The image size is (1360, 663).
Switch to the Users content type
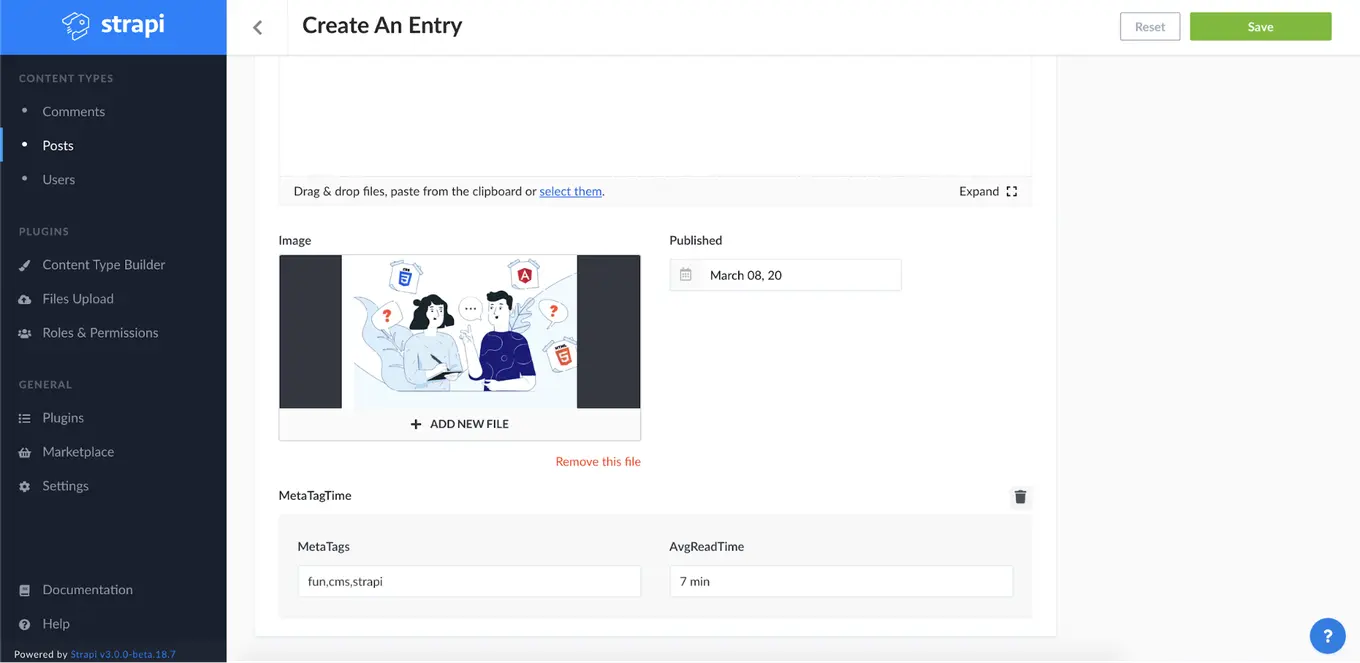(58, 179)
